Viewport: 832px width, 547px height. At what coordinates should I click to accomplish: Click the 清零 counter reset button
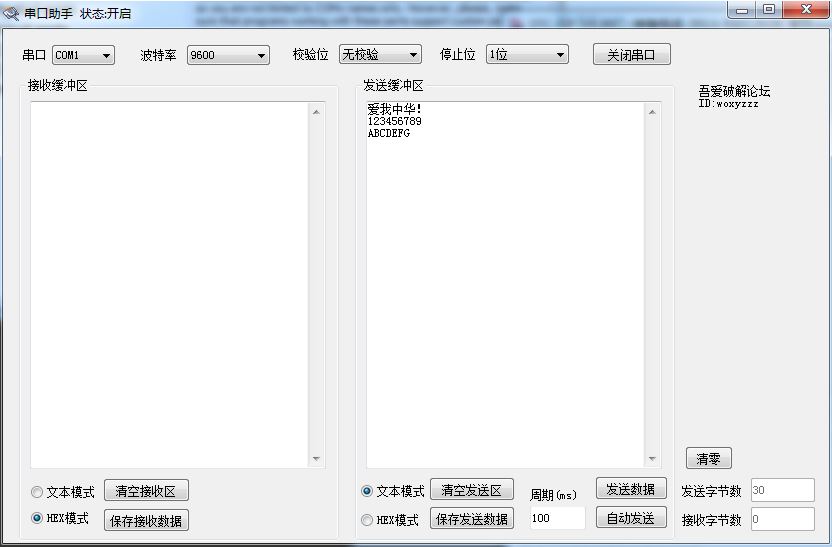coord(708,458)
